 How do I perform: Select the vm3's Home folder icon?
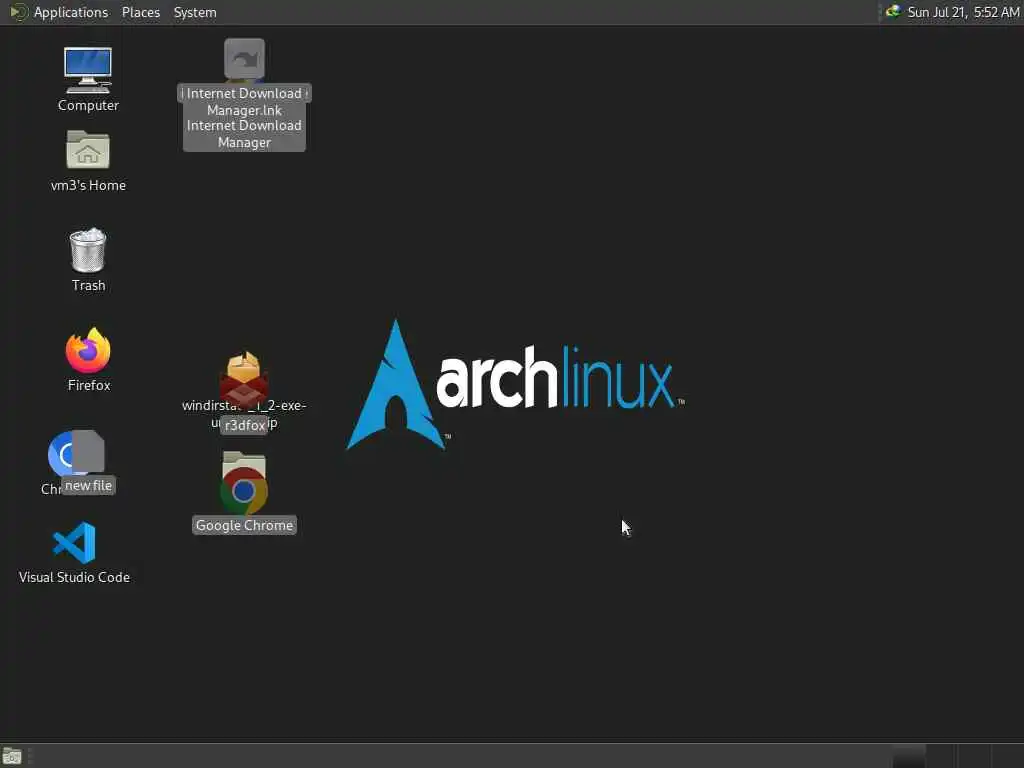tap(88, 150)
